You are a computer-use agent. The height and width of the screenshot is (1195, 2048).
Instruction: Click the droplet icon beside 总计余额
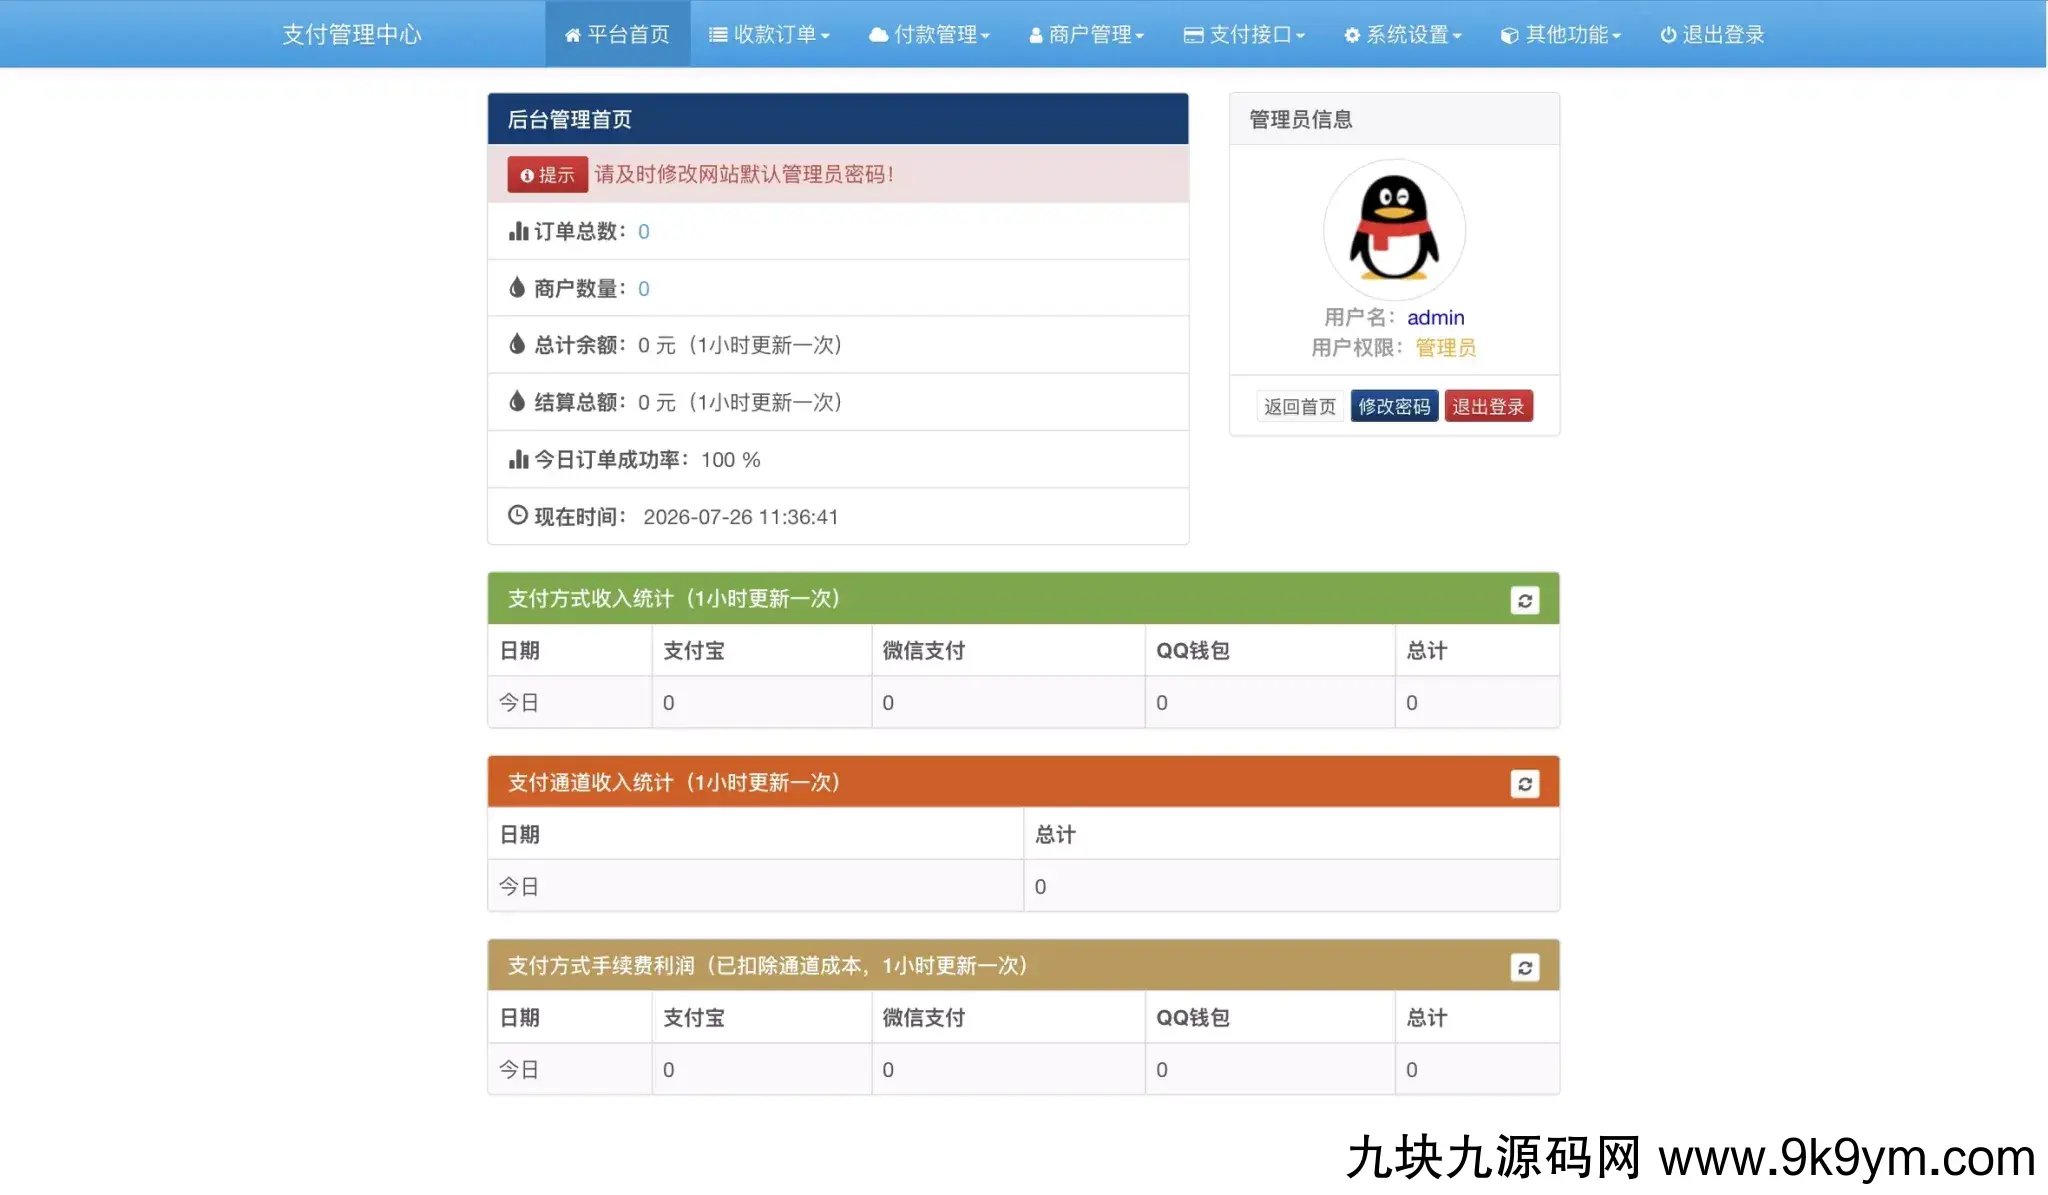tap(517, 344)
